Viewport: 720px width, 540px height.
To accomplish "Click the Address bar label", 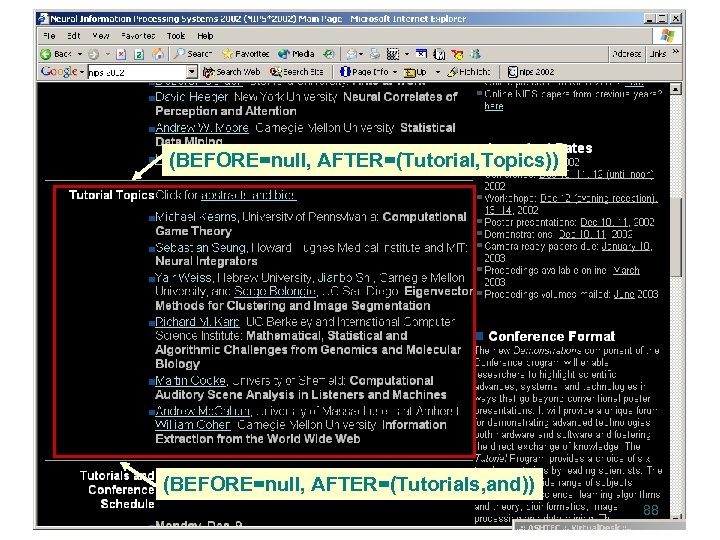I will tap(626, 54).
